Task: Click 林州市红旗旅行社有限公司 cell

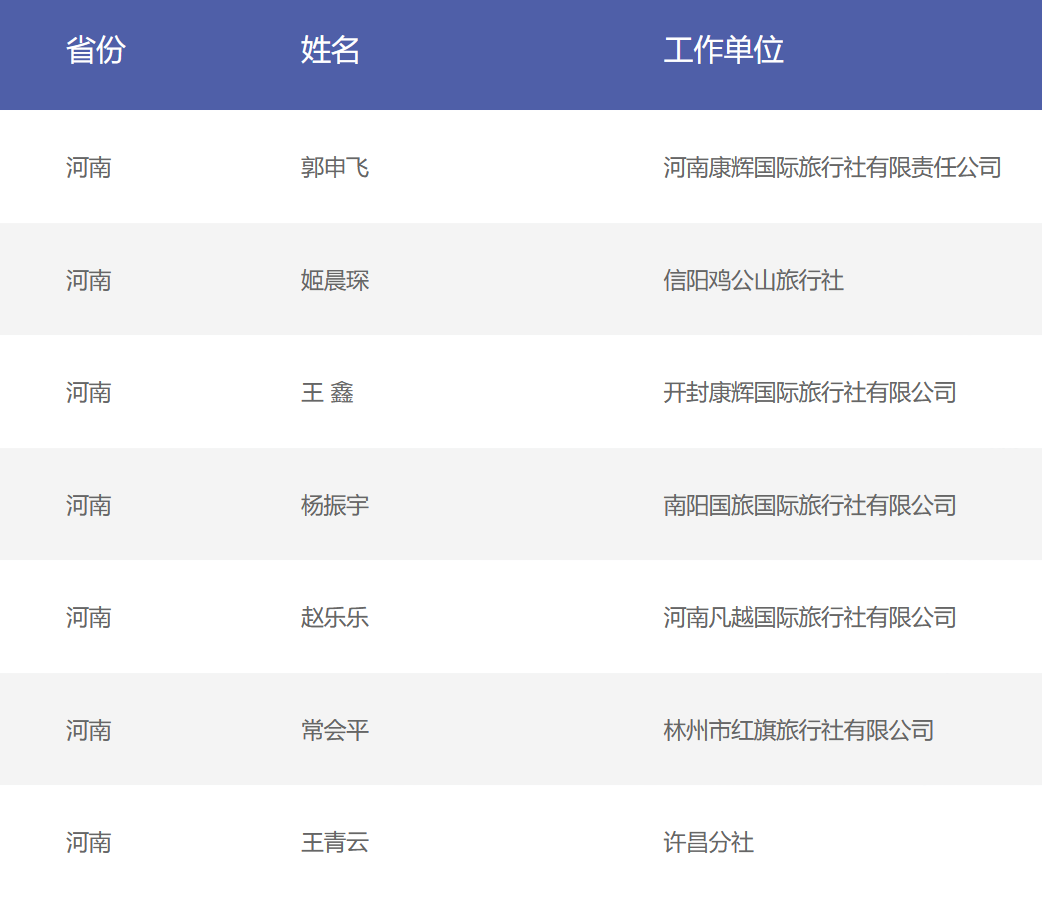Action: [x=798, y=731]
